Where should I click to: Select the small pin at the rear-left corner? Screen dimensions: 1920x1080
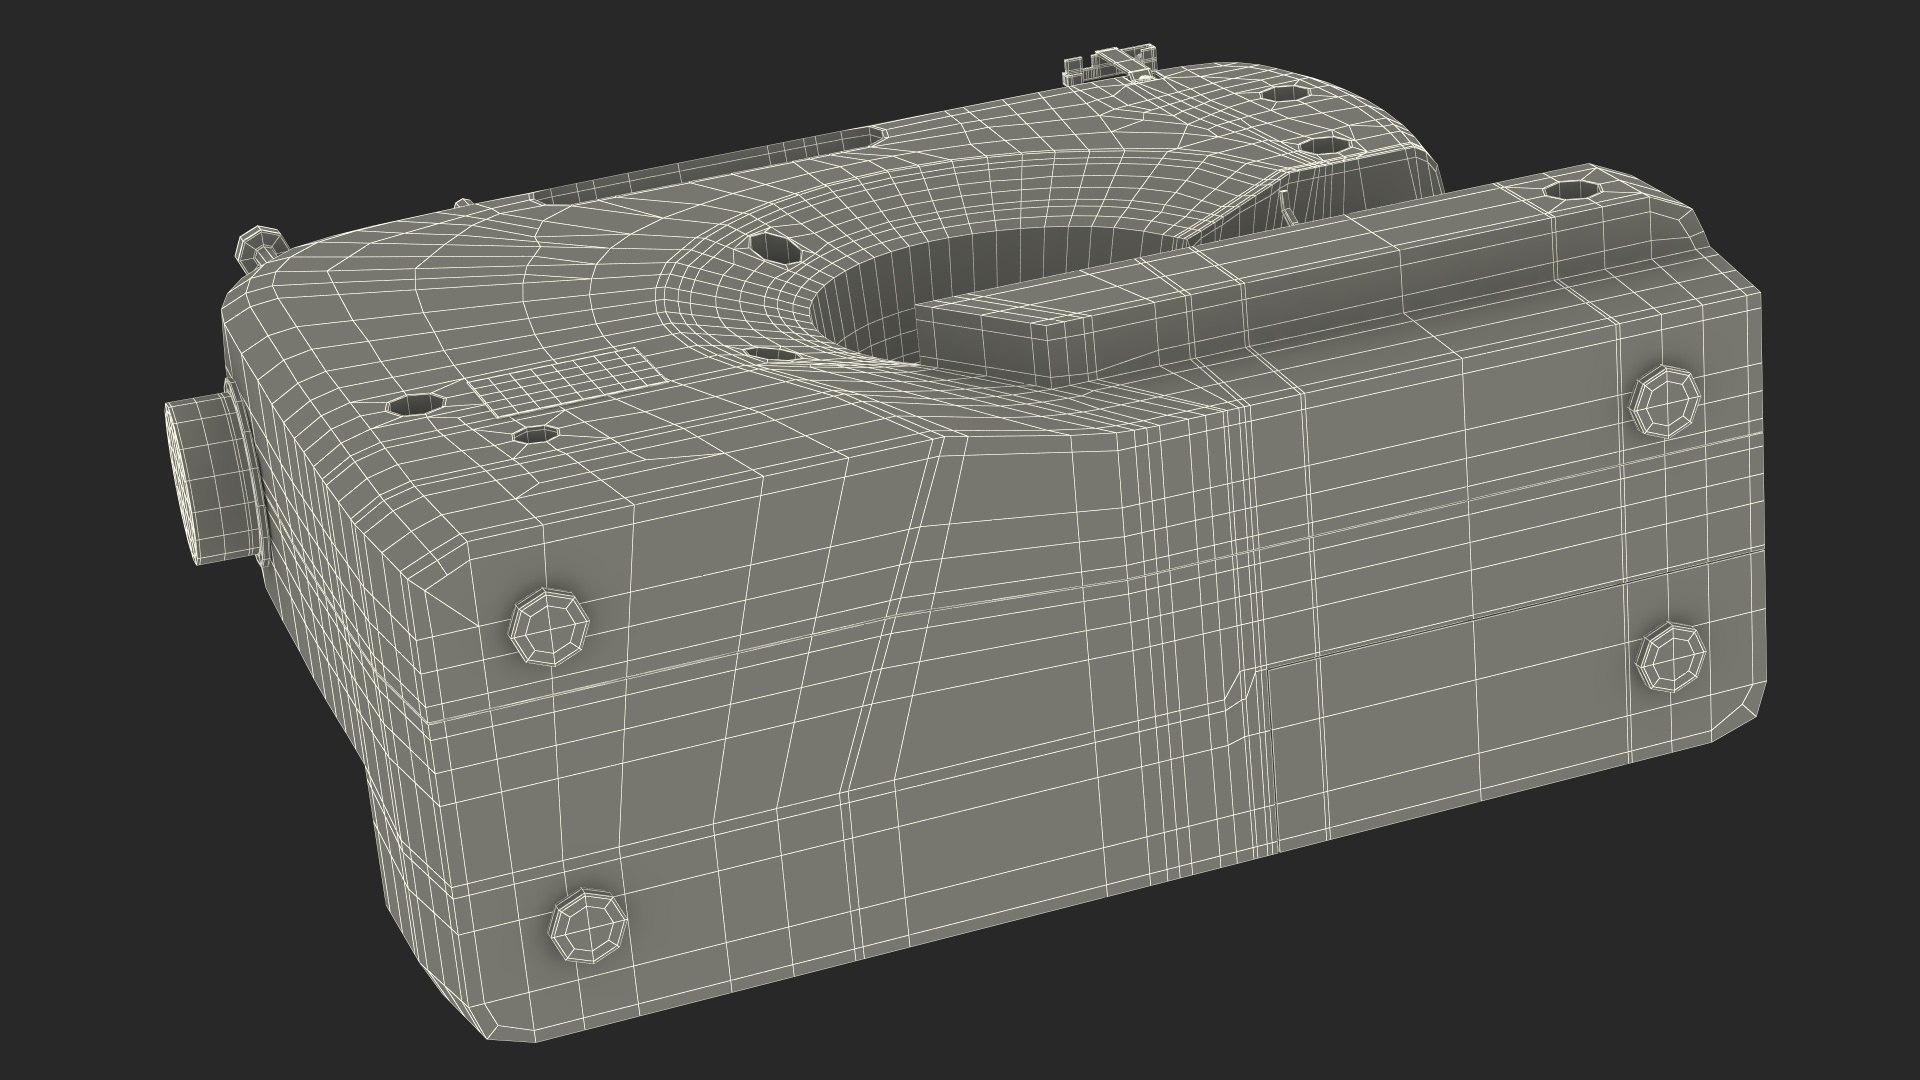point(259,244)
